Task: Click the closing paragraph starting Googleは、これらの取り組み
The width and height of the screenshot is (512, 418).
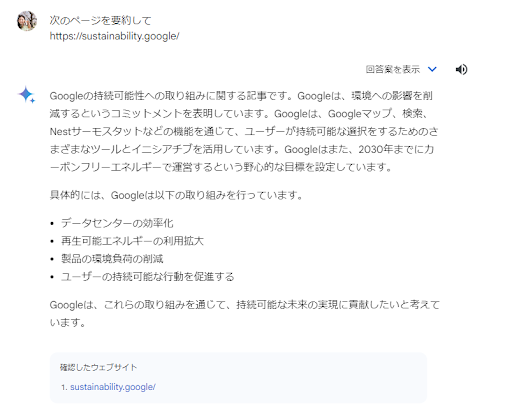Action: [x=245, y=313]
